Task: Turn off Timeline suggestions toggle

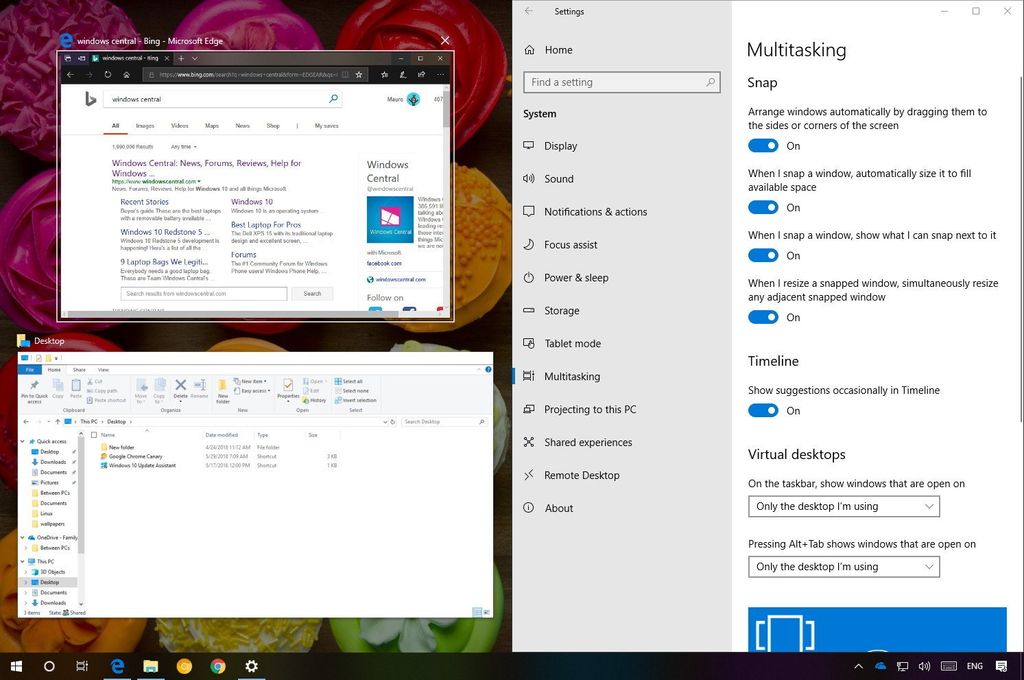Action: coord(763,410)
